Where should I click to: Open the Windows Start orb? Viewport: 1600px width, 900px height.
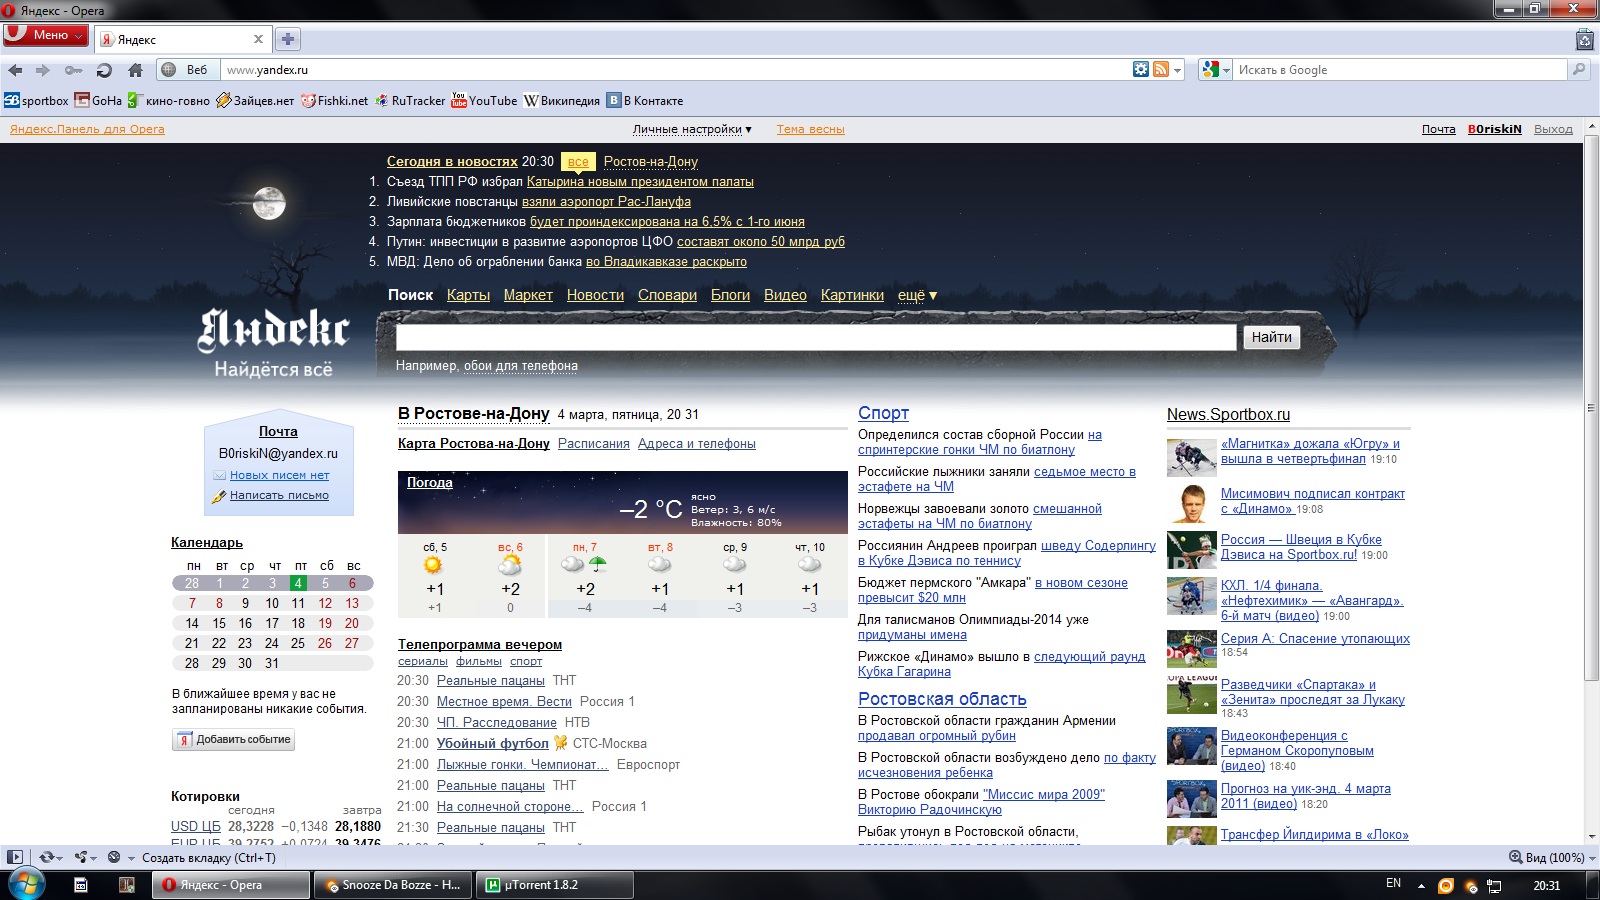point(25,884)
